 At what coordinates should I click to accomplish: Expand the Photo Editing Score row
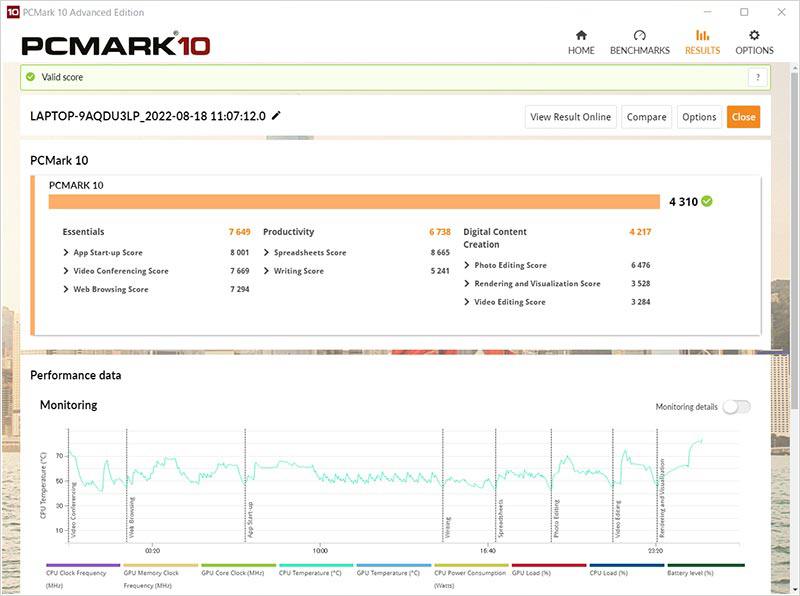[x=467, y=265]
